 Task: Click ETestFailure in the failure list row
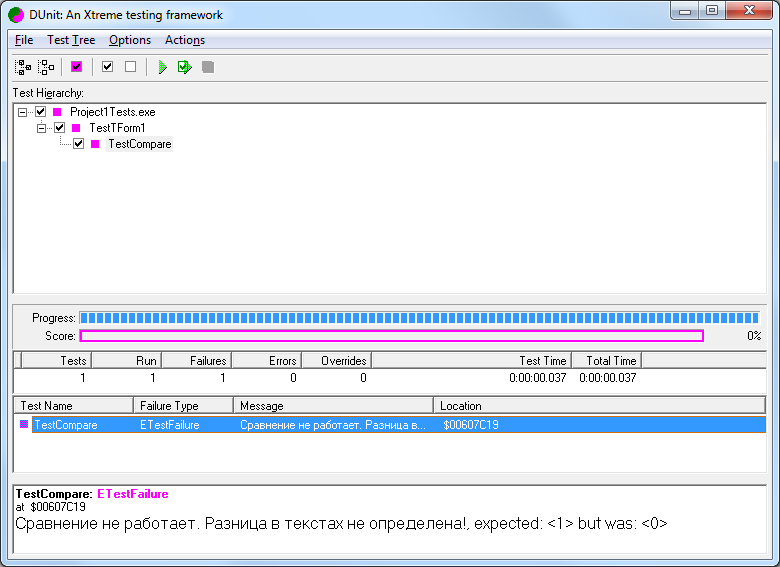pos(170,424)
